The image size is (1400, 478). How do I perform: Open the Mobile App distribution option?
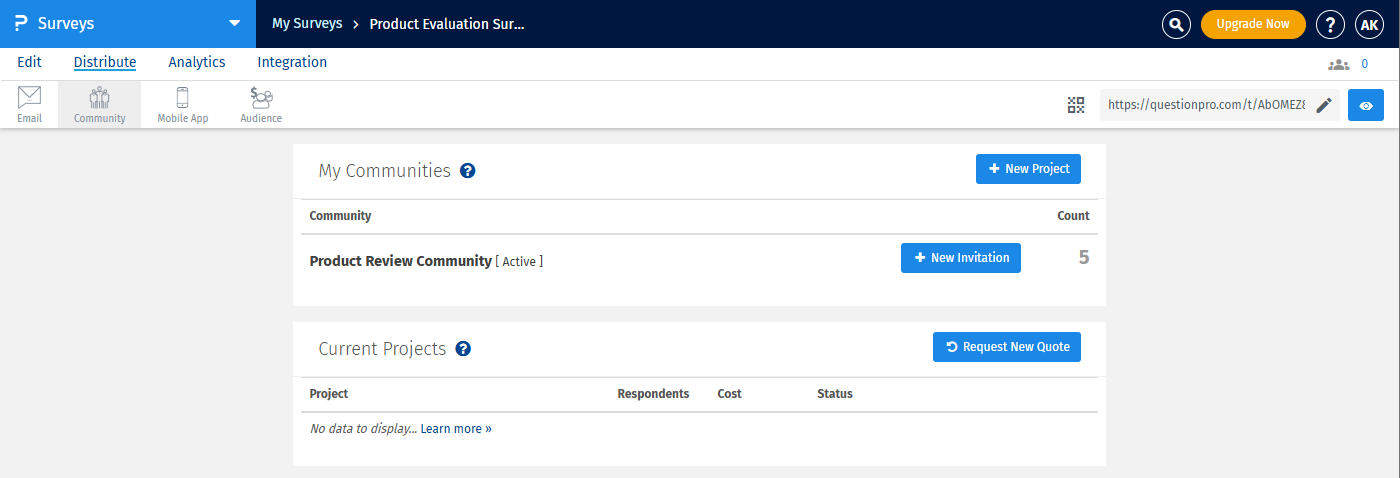click(182, 104)
